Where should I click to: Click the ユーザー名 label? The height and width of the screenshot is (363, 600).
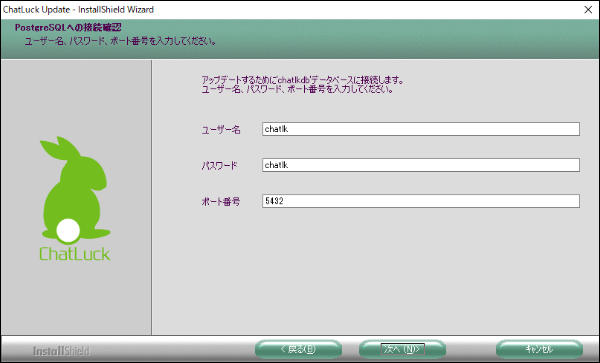[x=221, y=130]
